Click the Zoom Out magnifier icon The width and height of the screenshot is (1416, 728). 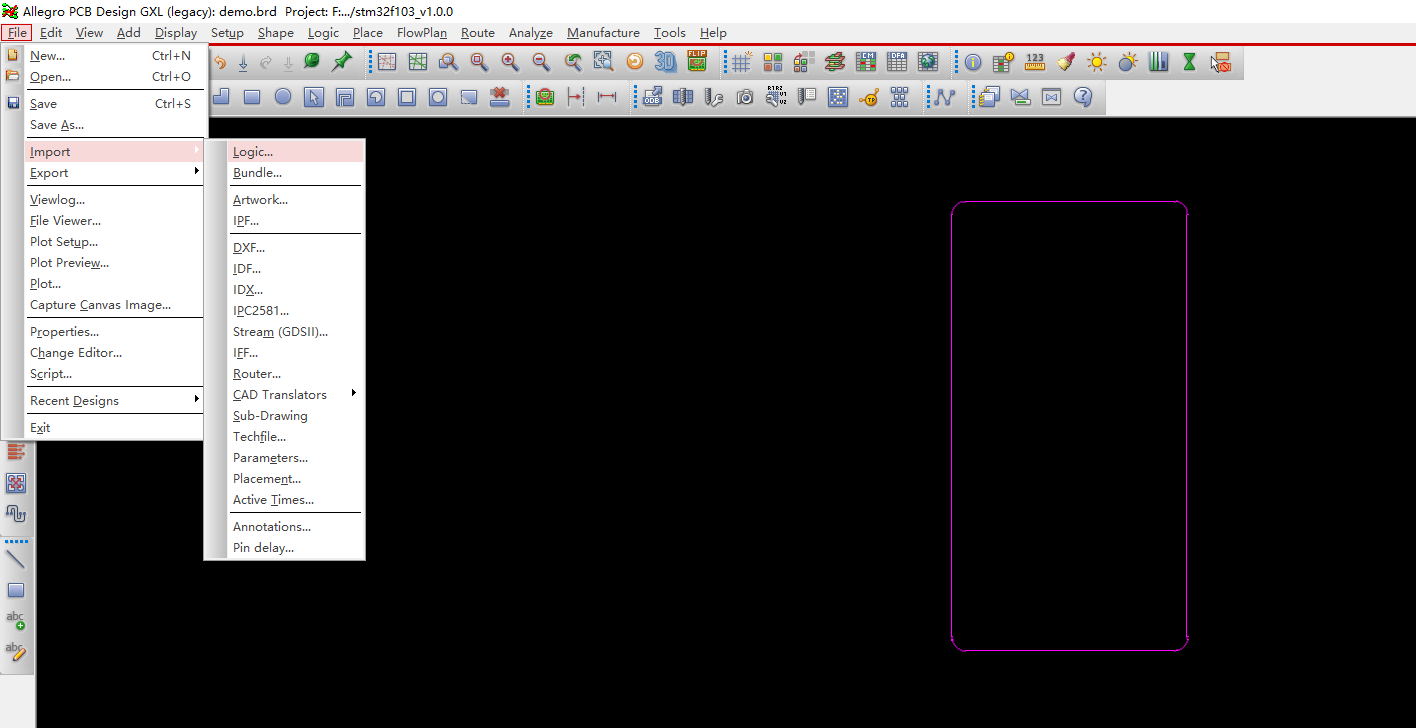coord(541,62)
